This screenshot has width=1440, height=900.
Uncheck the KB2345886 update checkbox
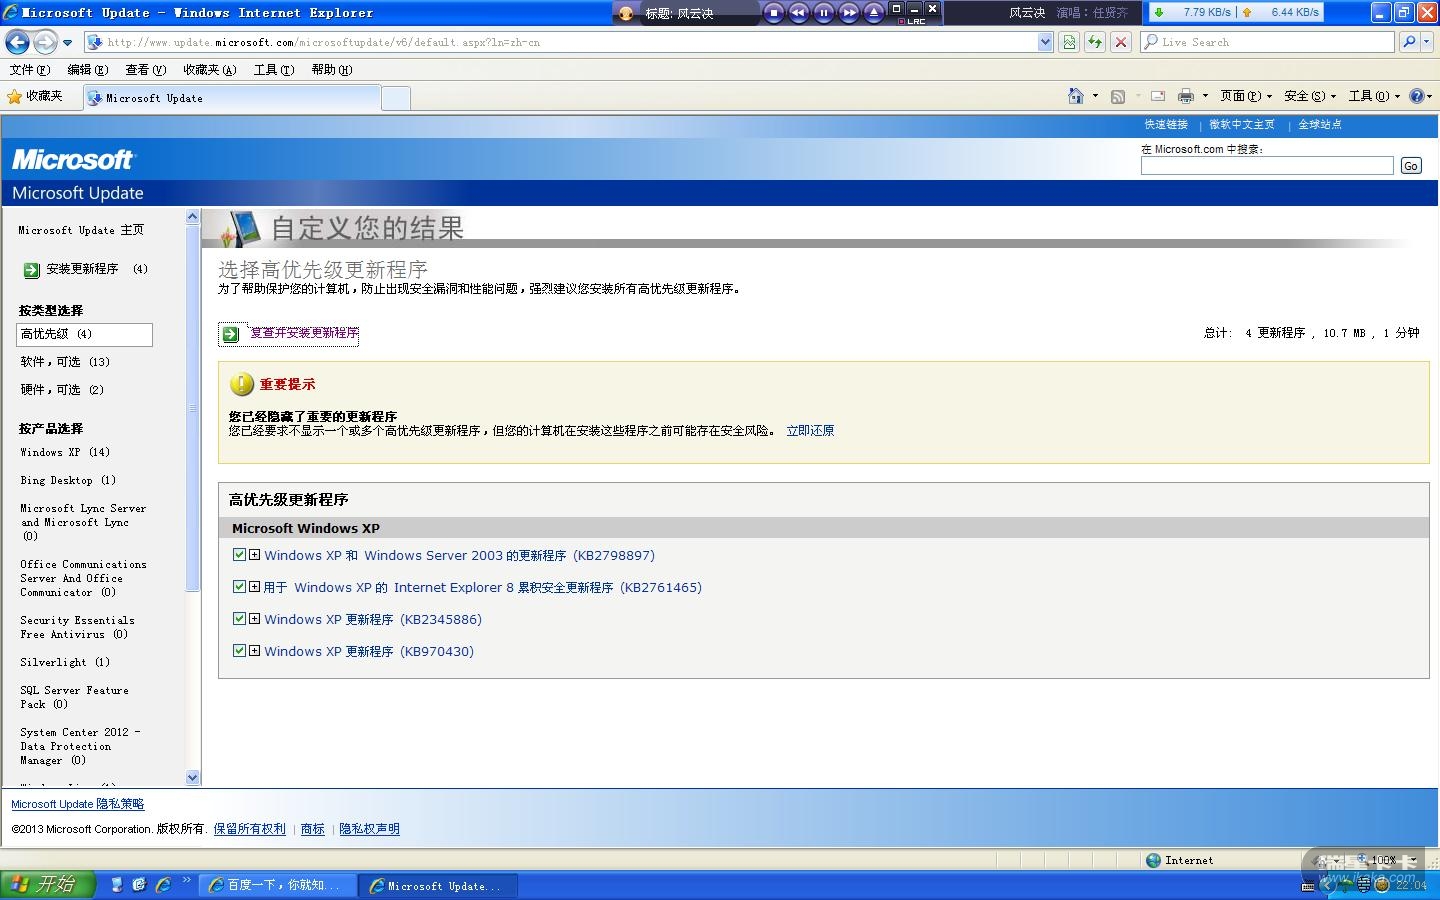coord(239,619)
